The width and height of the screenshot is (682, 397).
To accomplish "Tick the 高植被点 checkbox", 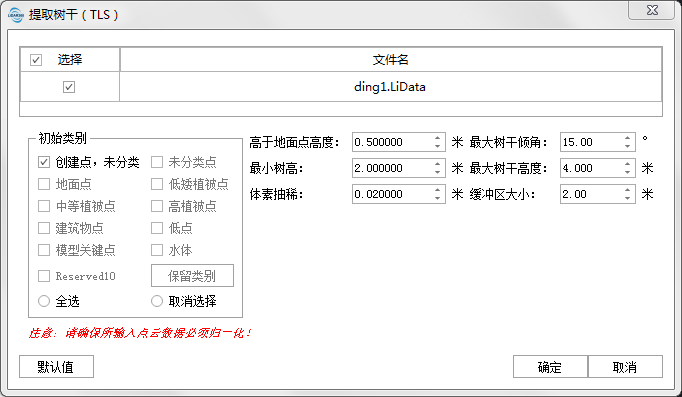I will pyautogui.click(x=157, y=206).
